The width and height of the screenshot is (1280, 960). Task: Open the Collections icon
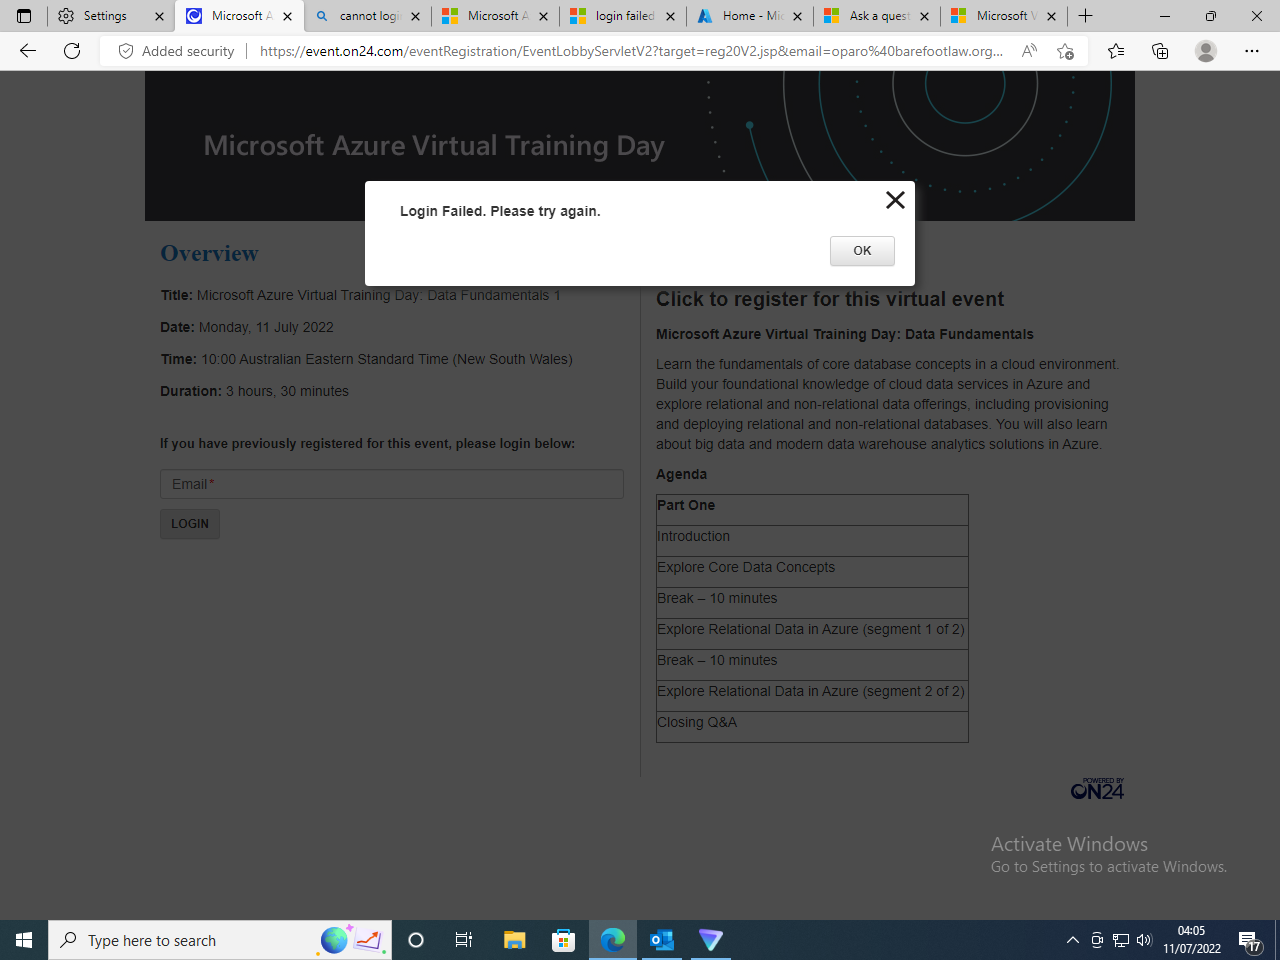1160,51
